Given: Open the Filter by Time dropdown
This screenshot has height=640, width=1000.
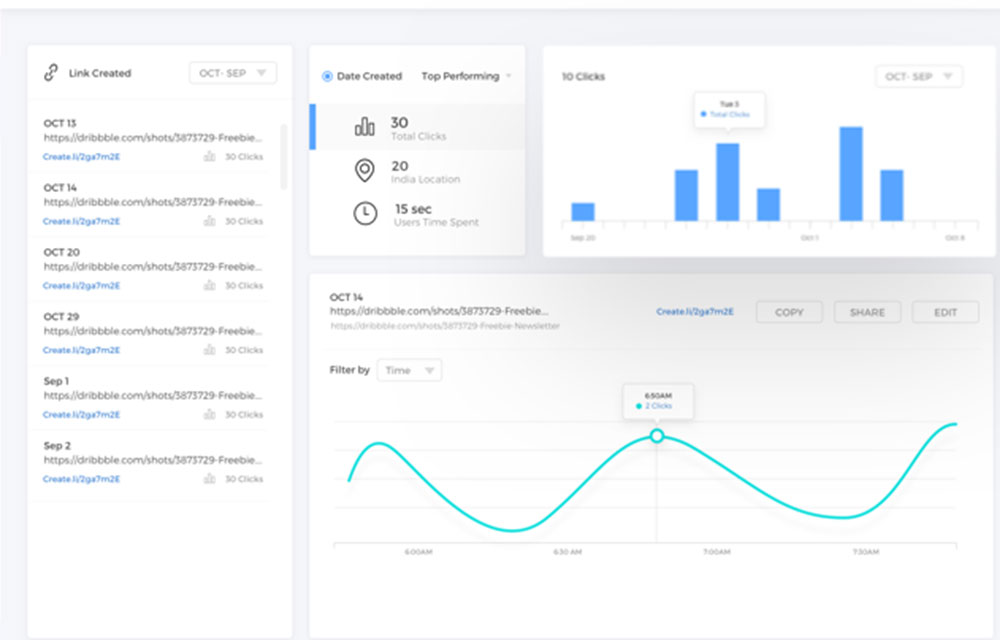Looking at the screenshot, I should point(409,370).
